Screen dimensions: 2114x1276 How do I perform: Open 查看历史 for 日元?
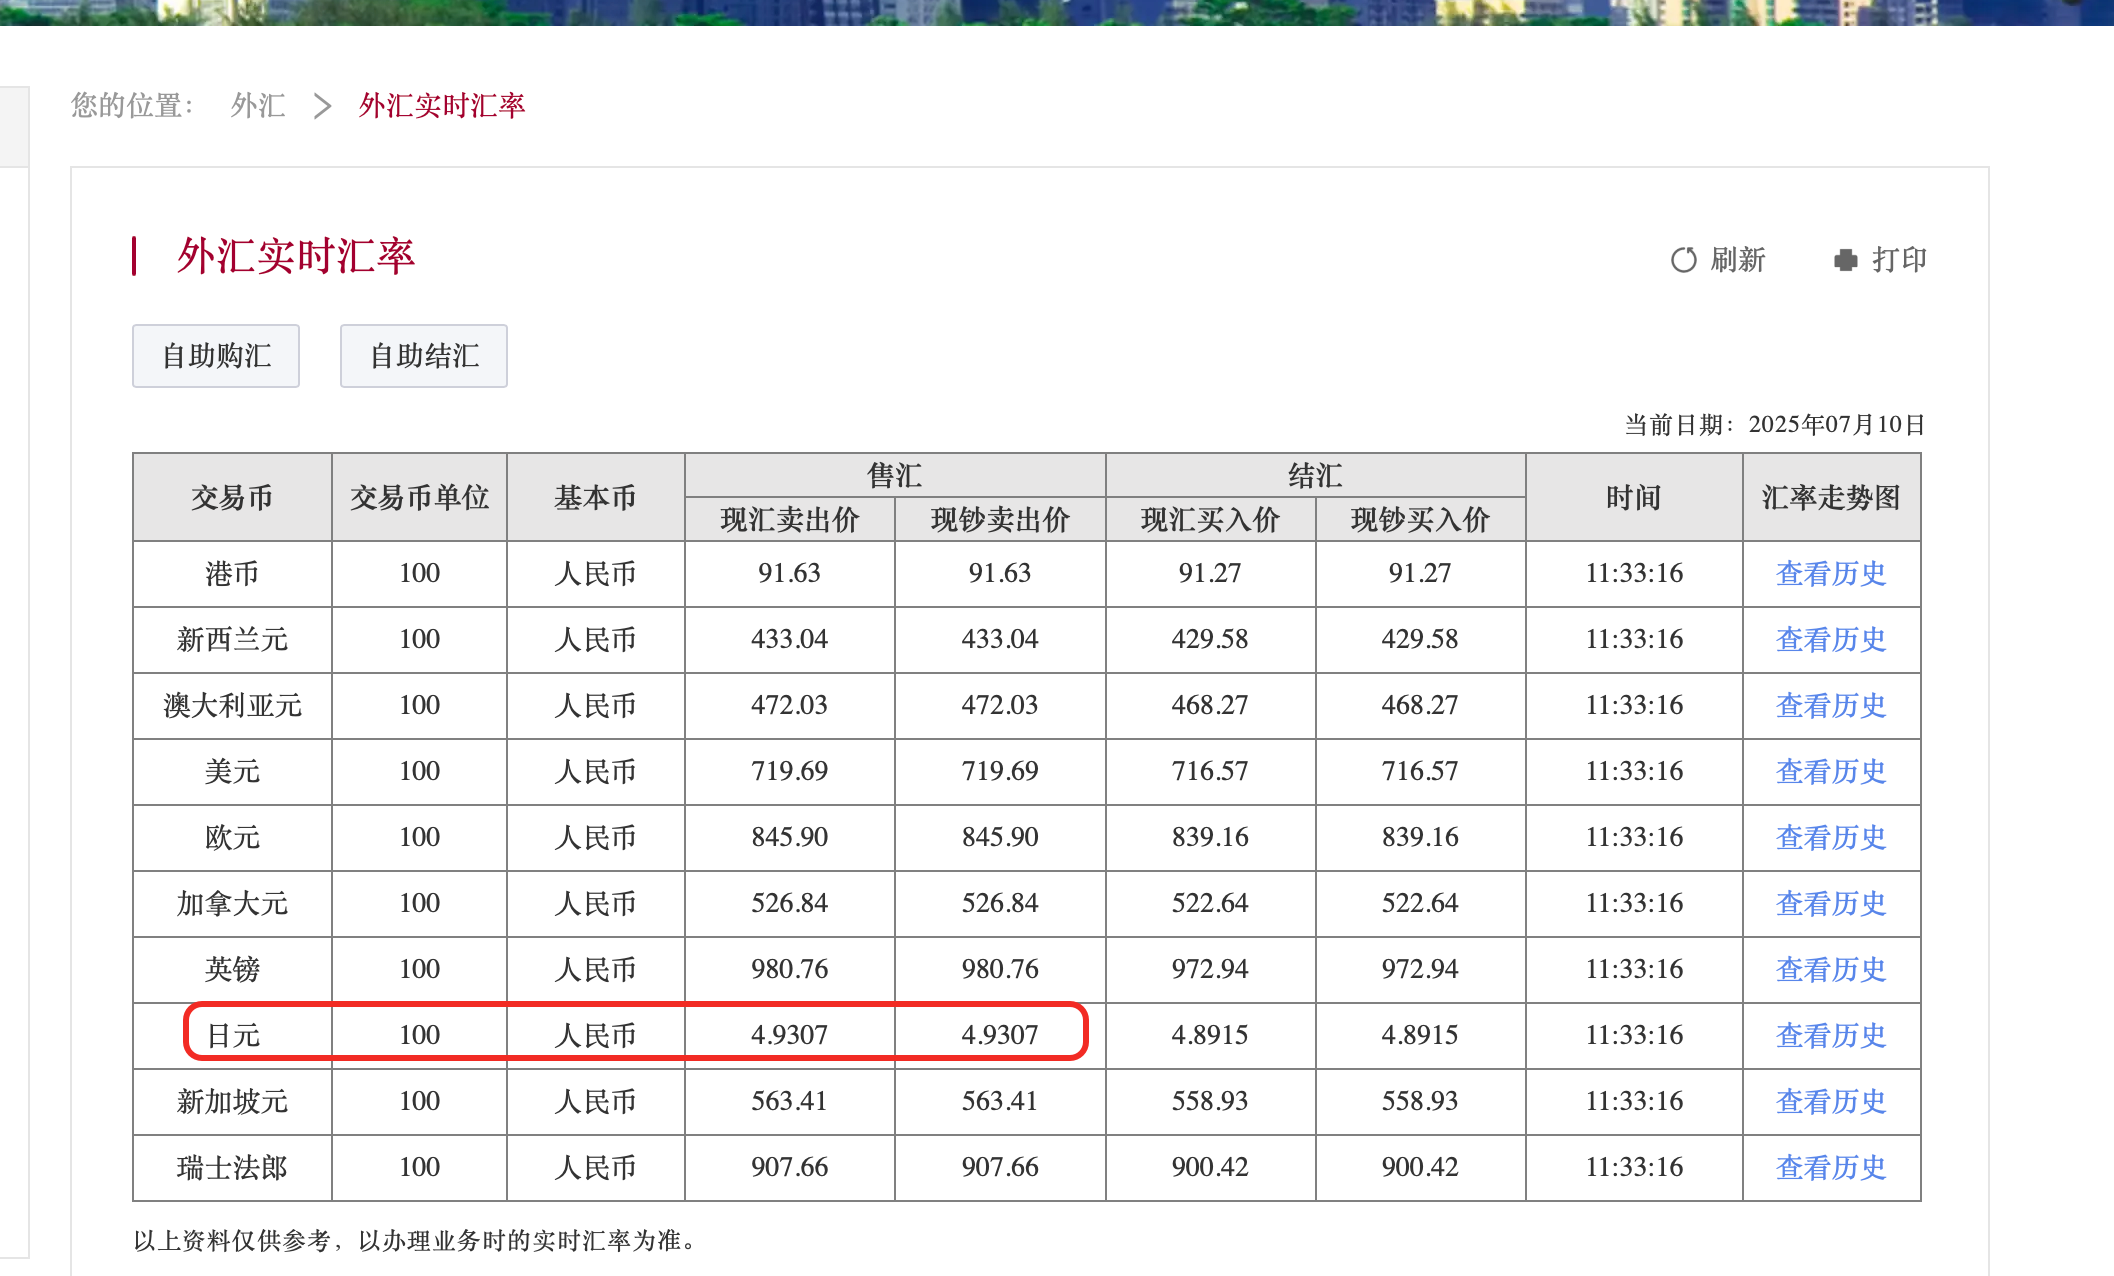click(x=1830, y=1036)
